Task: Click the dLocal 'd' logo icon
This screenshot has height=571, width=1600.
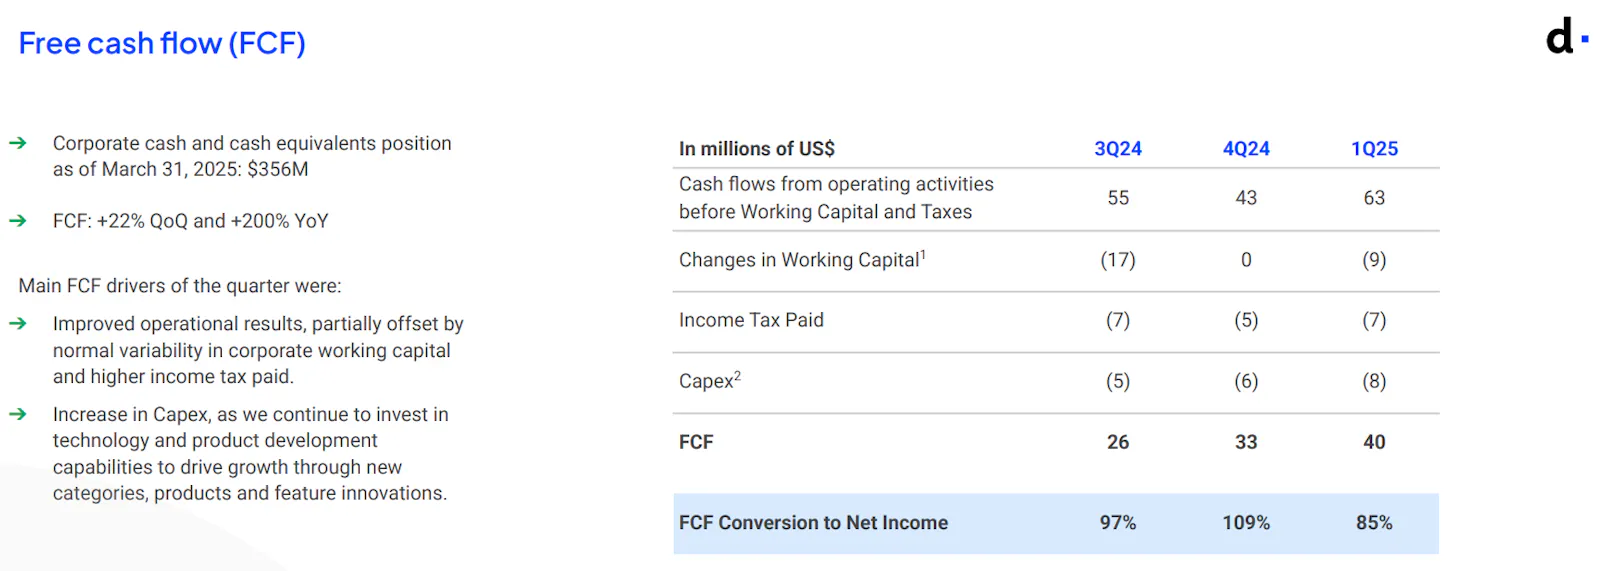Action: tap(1566, 36)
